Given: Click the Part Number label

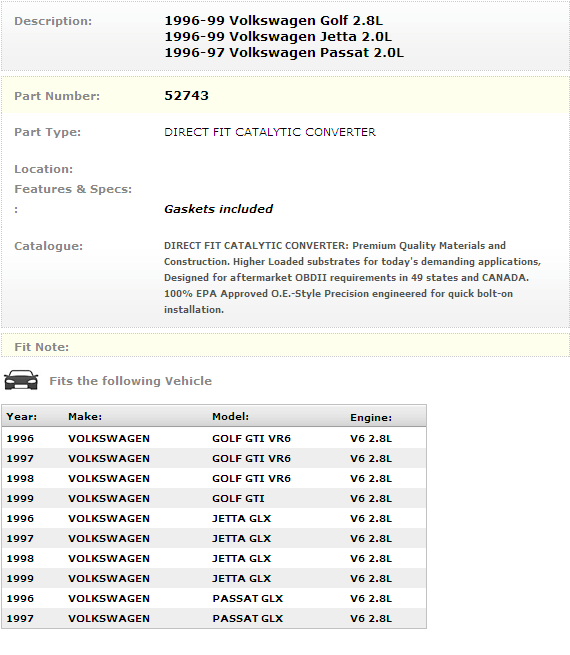Looking at the screenshot, I should click(x=57, y=96).
